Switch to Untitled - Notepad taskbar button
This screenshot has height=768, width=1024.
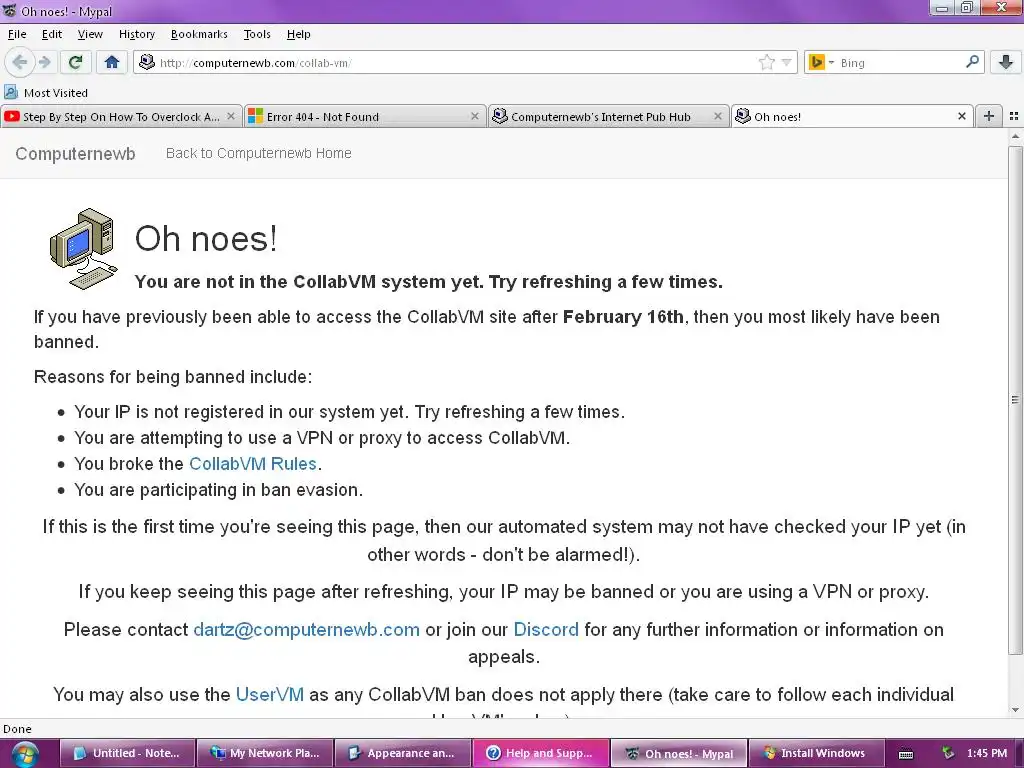(x=128, y=753)
